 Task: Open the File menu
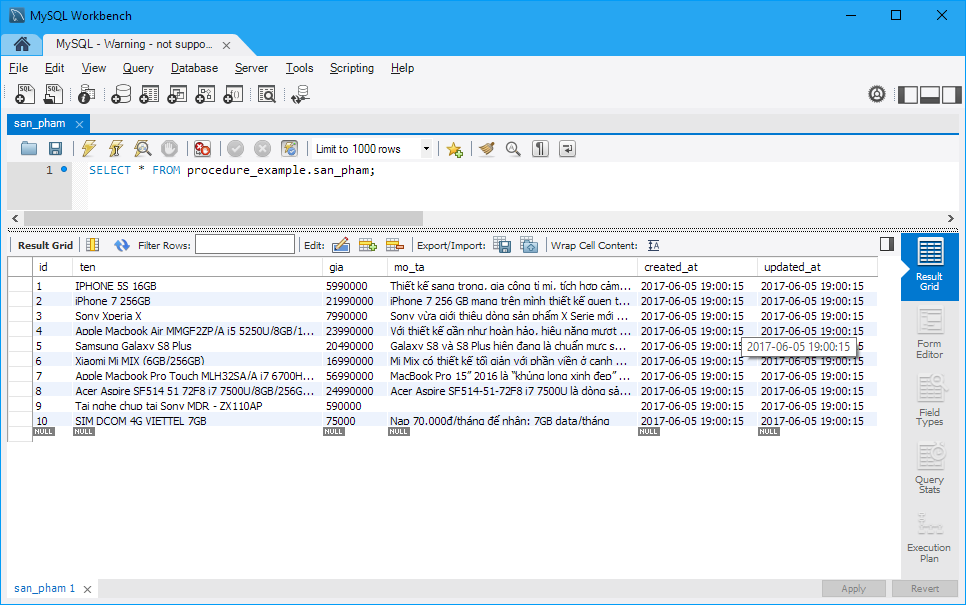[x=19, y=68]
